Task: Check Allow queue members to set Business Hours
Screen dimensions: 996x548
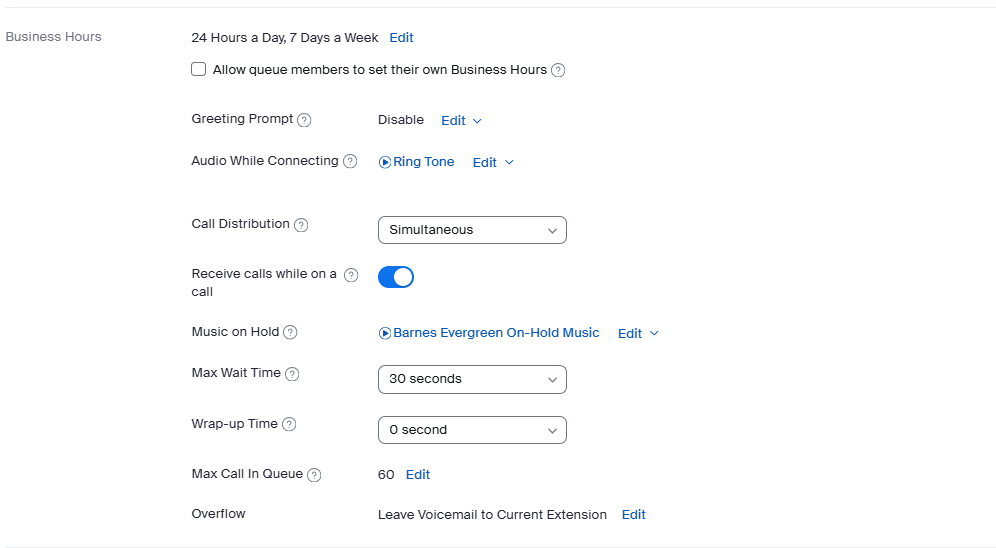Action: click(x=199, y=70)
